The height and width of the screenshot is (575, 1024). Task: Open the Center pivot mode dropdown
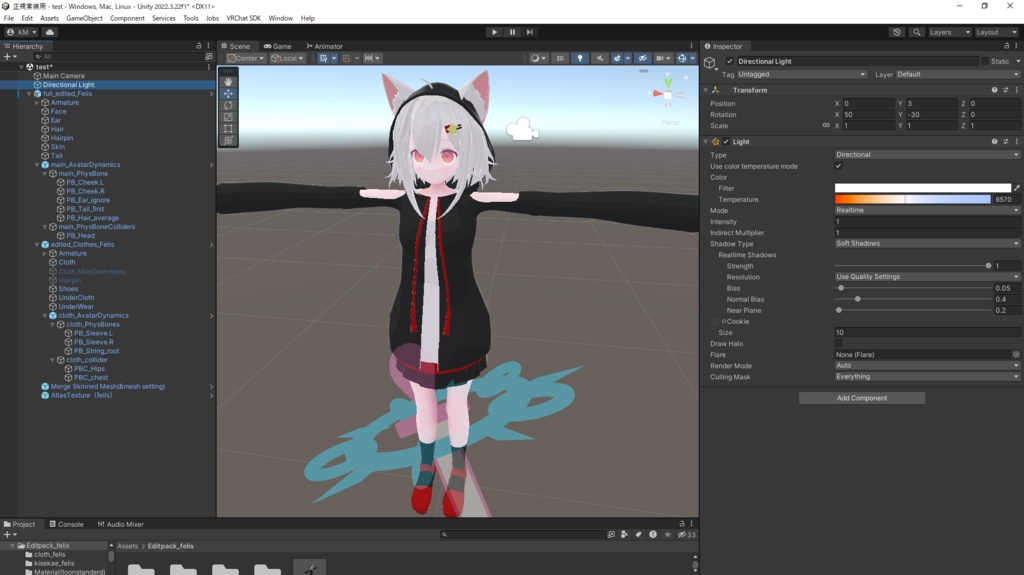coord(246,58)
